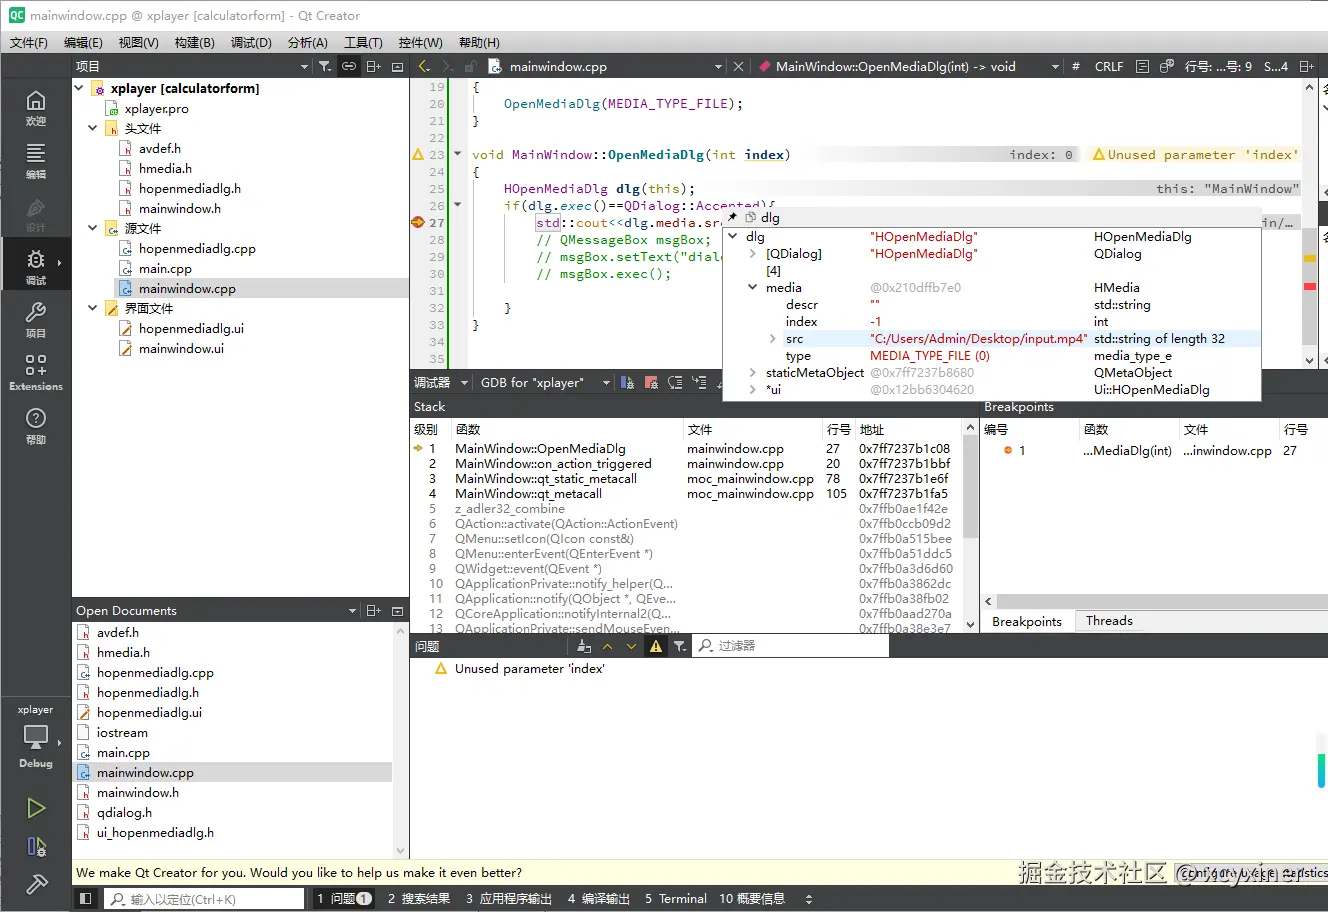Start debugging with the debug-run icon
The image size is (1328, 912).
(36, 847)
